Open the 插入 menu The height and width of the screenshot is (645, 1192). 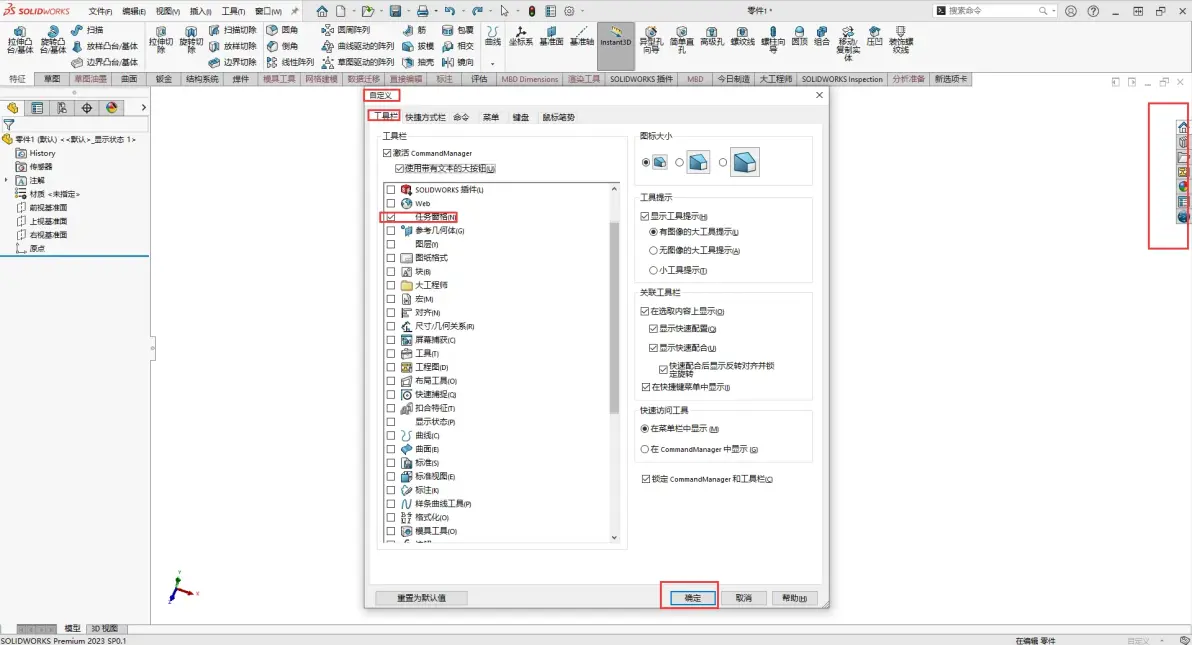coord(200,11)
